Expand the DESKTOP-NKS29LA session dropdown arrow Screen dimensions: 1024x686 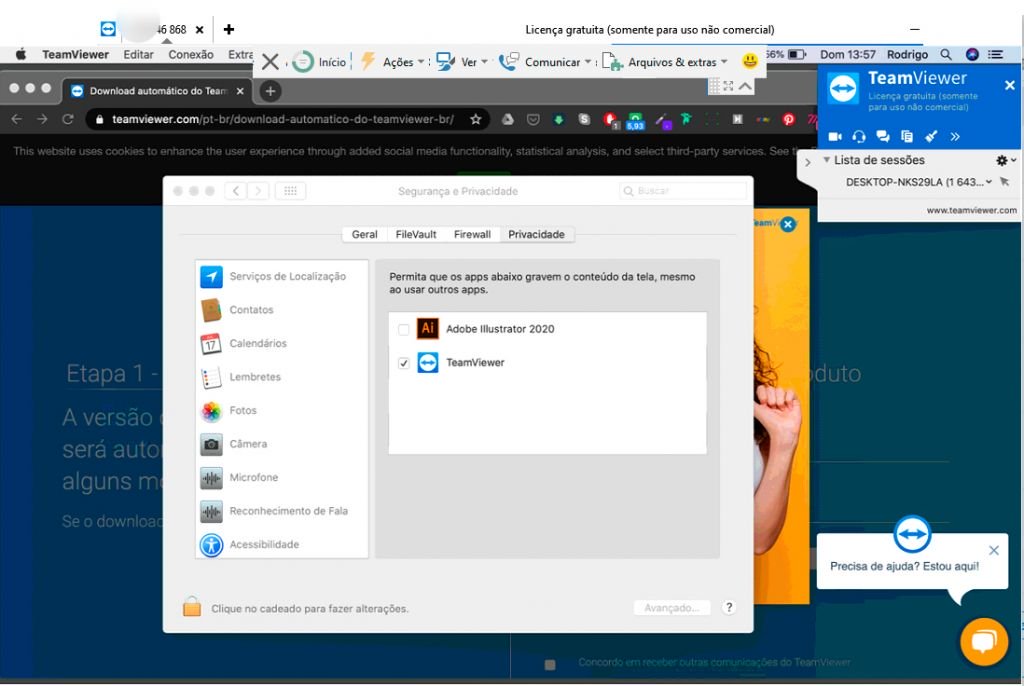[989, 182]
